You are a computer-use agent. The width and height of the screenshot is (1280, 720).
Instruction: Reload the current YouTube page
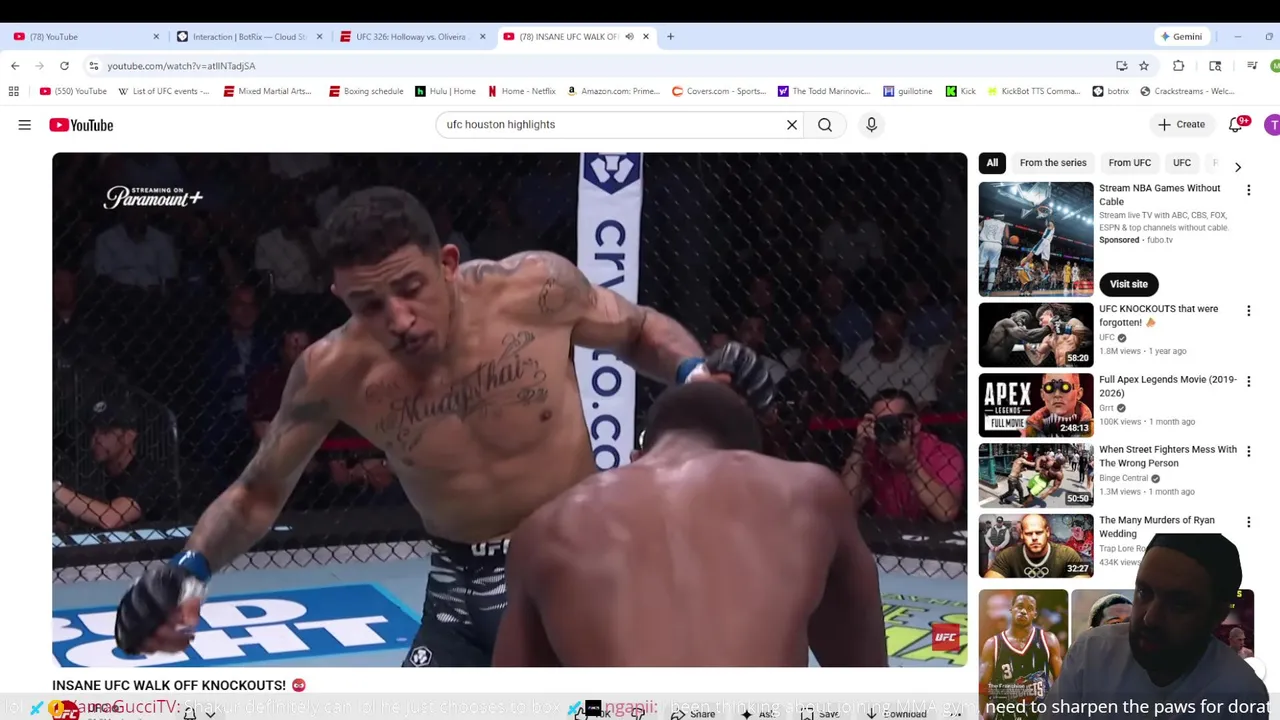(64, 66)
